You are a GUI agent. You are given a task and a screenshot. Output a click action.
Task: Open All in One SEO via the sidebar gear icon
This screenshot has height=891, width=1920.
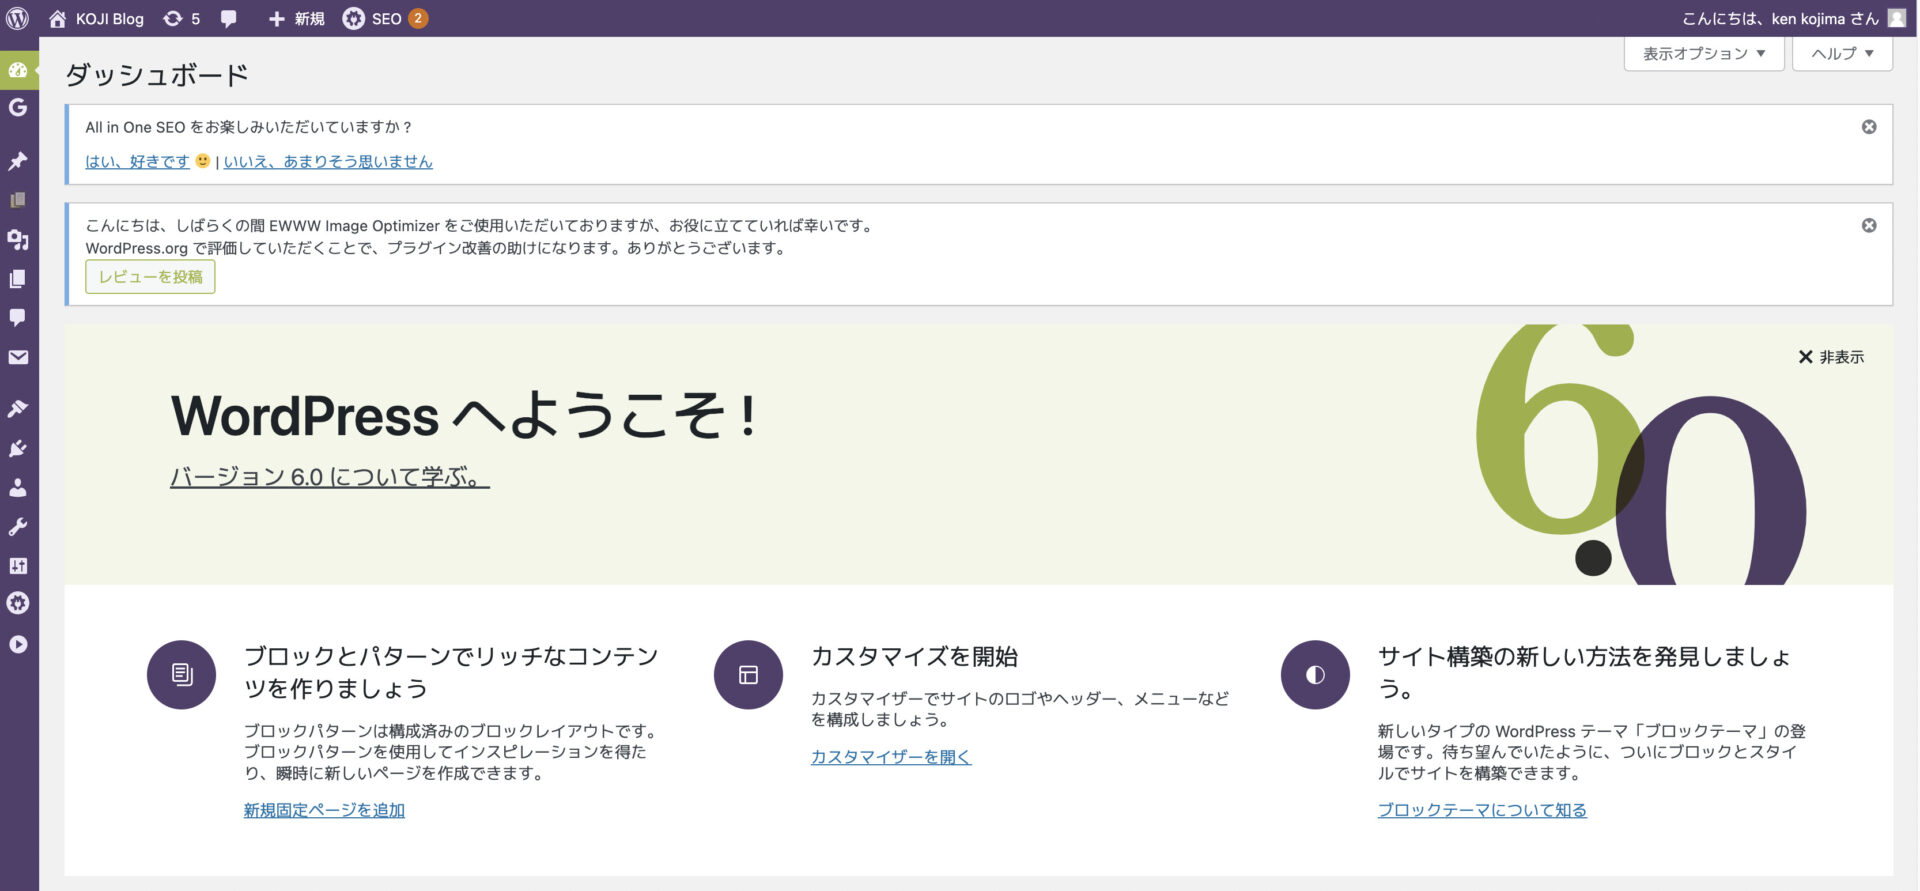(x=18, y=603)
